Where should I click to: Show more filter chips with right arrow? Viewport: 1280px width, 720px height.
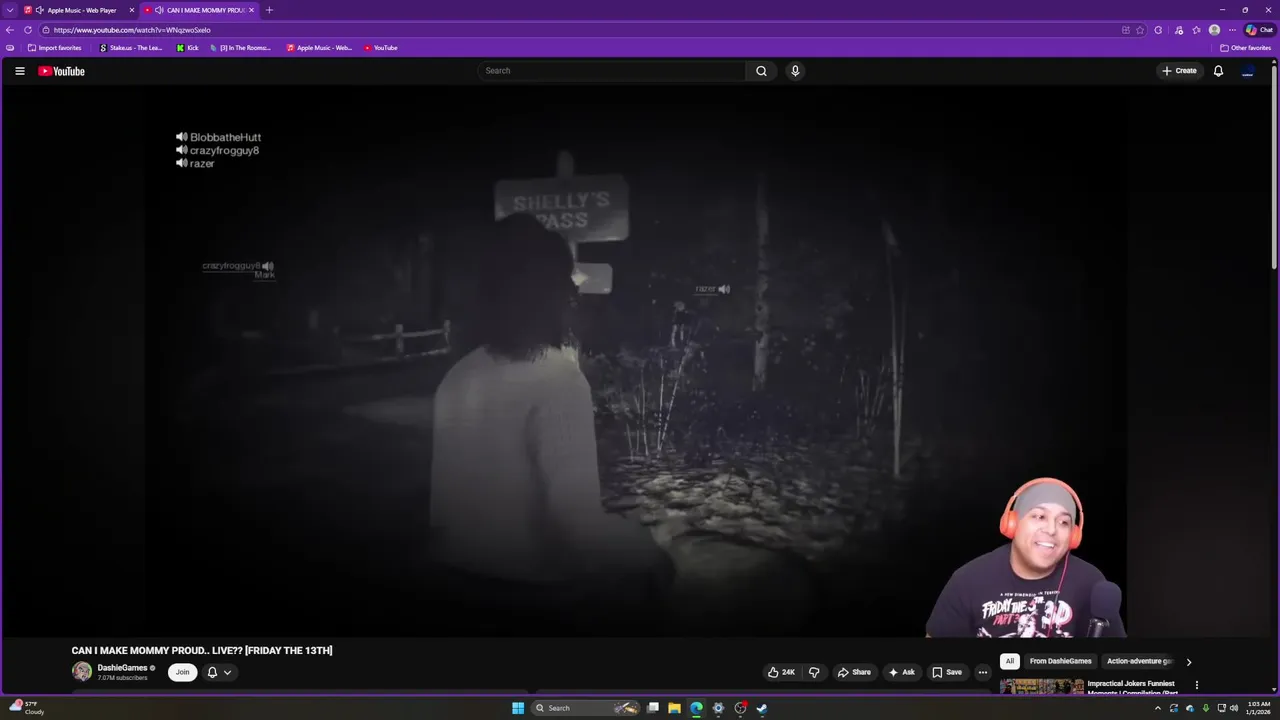pos(1188,661)
